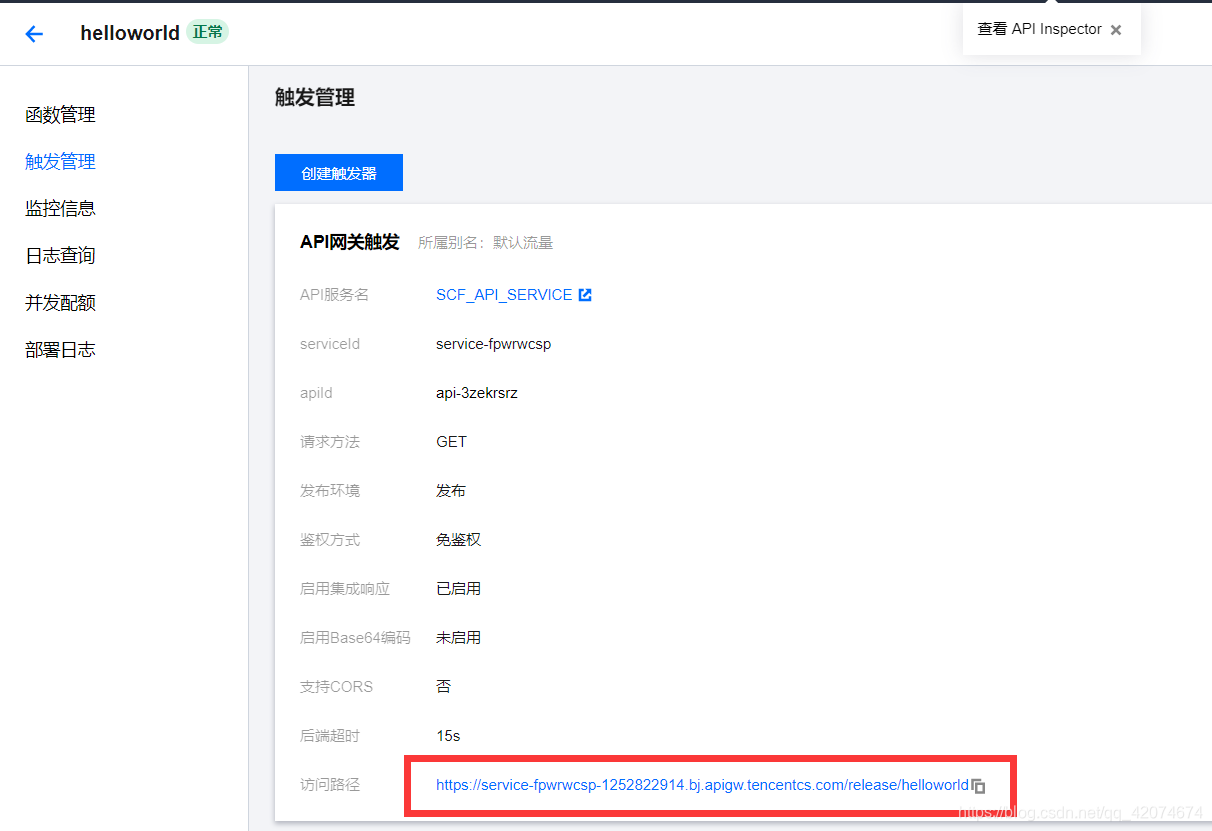The height and width of the screenshot is (831, 1212).
Task: Open SCF_API_SERVICE via external link icon
Action: [x=587, y=294]
